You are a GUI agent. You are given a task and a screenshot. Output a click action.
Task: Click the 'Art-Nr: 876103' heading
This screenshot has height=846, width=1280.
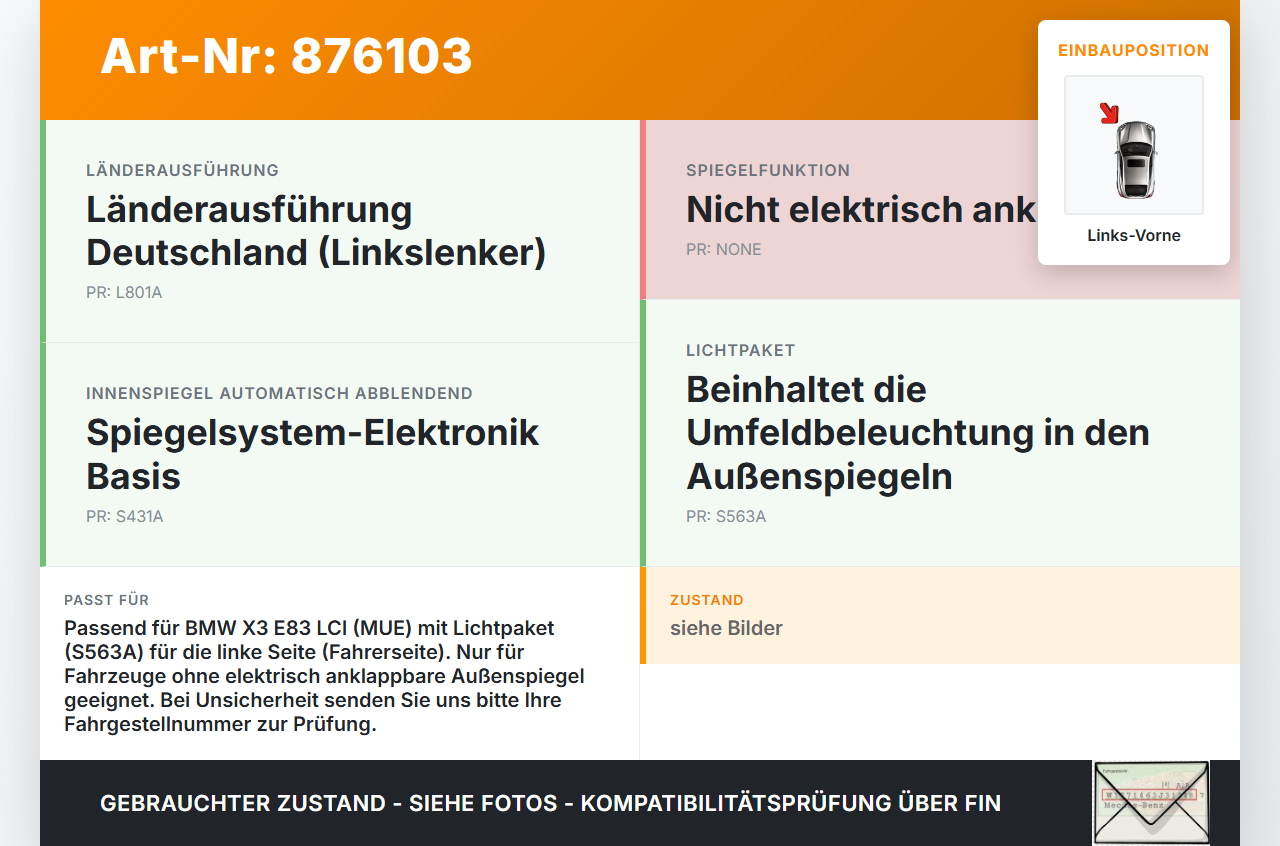(x=286, y=56)
